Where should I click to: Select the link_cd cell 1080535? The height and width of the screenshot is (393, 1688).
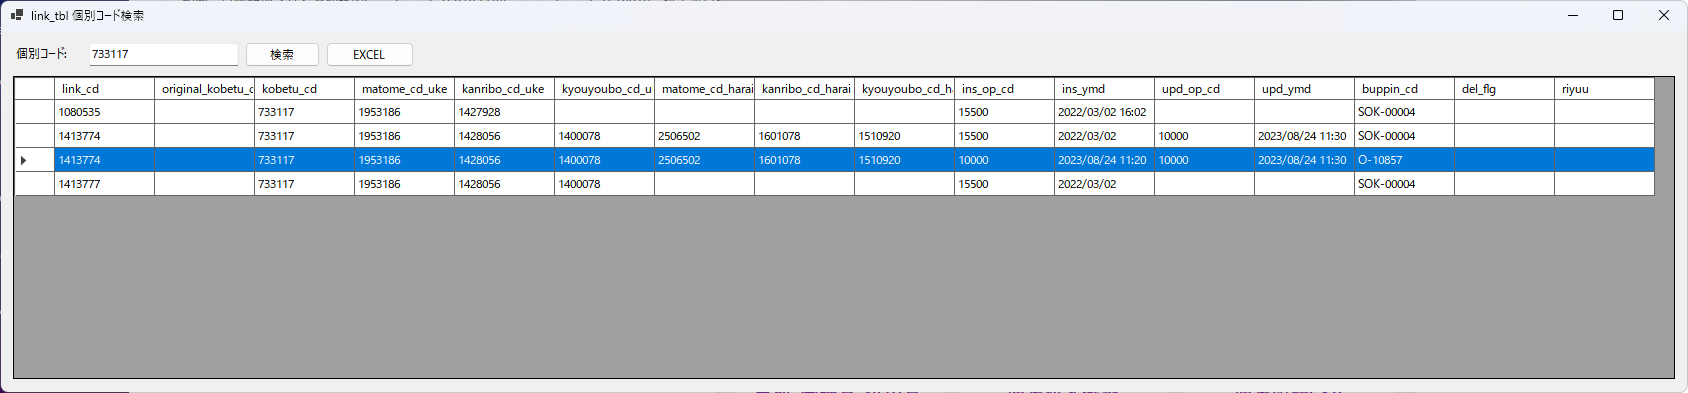(x=104, y=112)
